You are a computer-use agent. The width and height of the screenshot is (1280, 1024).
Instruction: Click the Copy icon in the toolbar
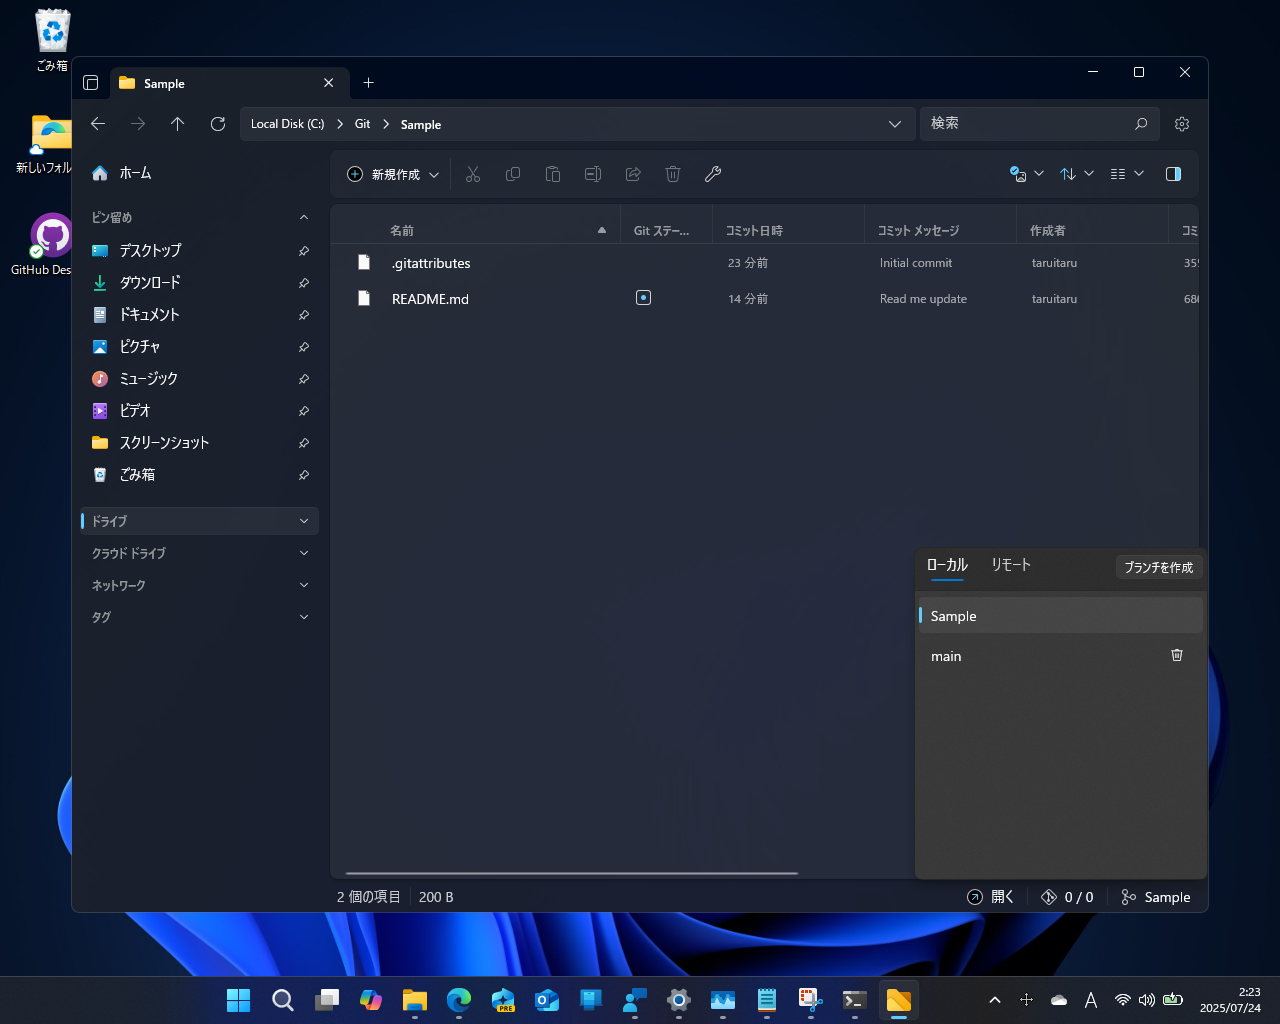(x=513, y=173)
